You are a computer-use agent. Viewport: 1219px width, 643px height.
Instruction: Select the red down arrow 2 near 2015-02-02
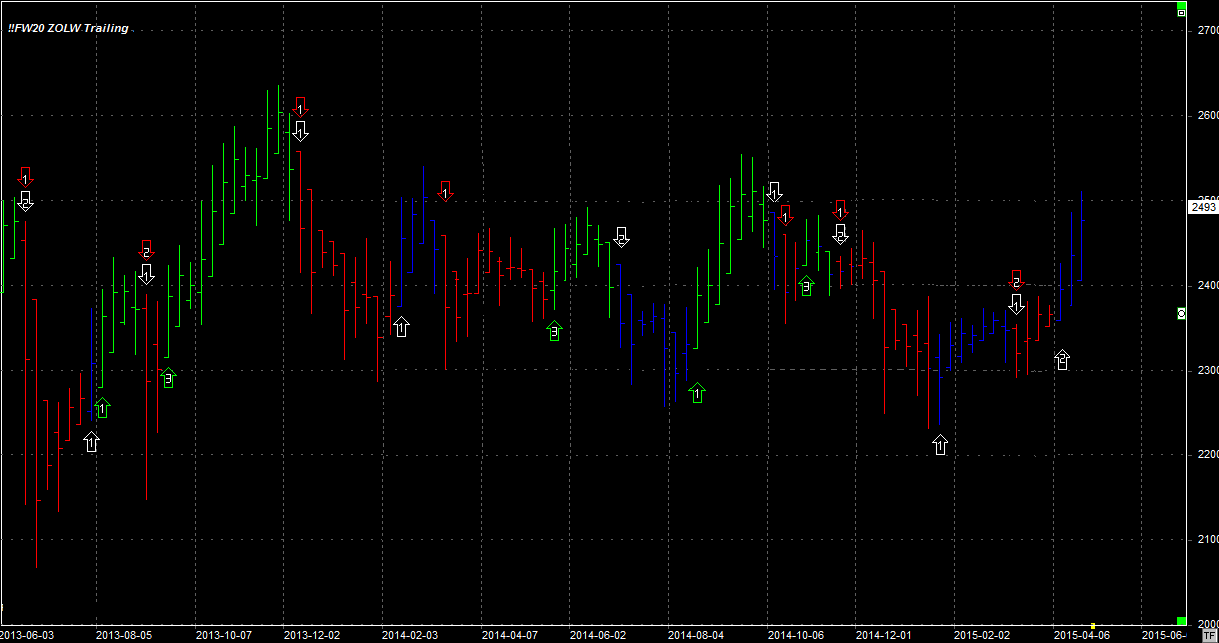(1017, 280)
